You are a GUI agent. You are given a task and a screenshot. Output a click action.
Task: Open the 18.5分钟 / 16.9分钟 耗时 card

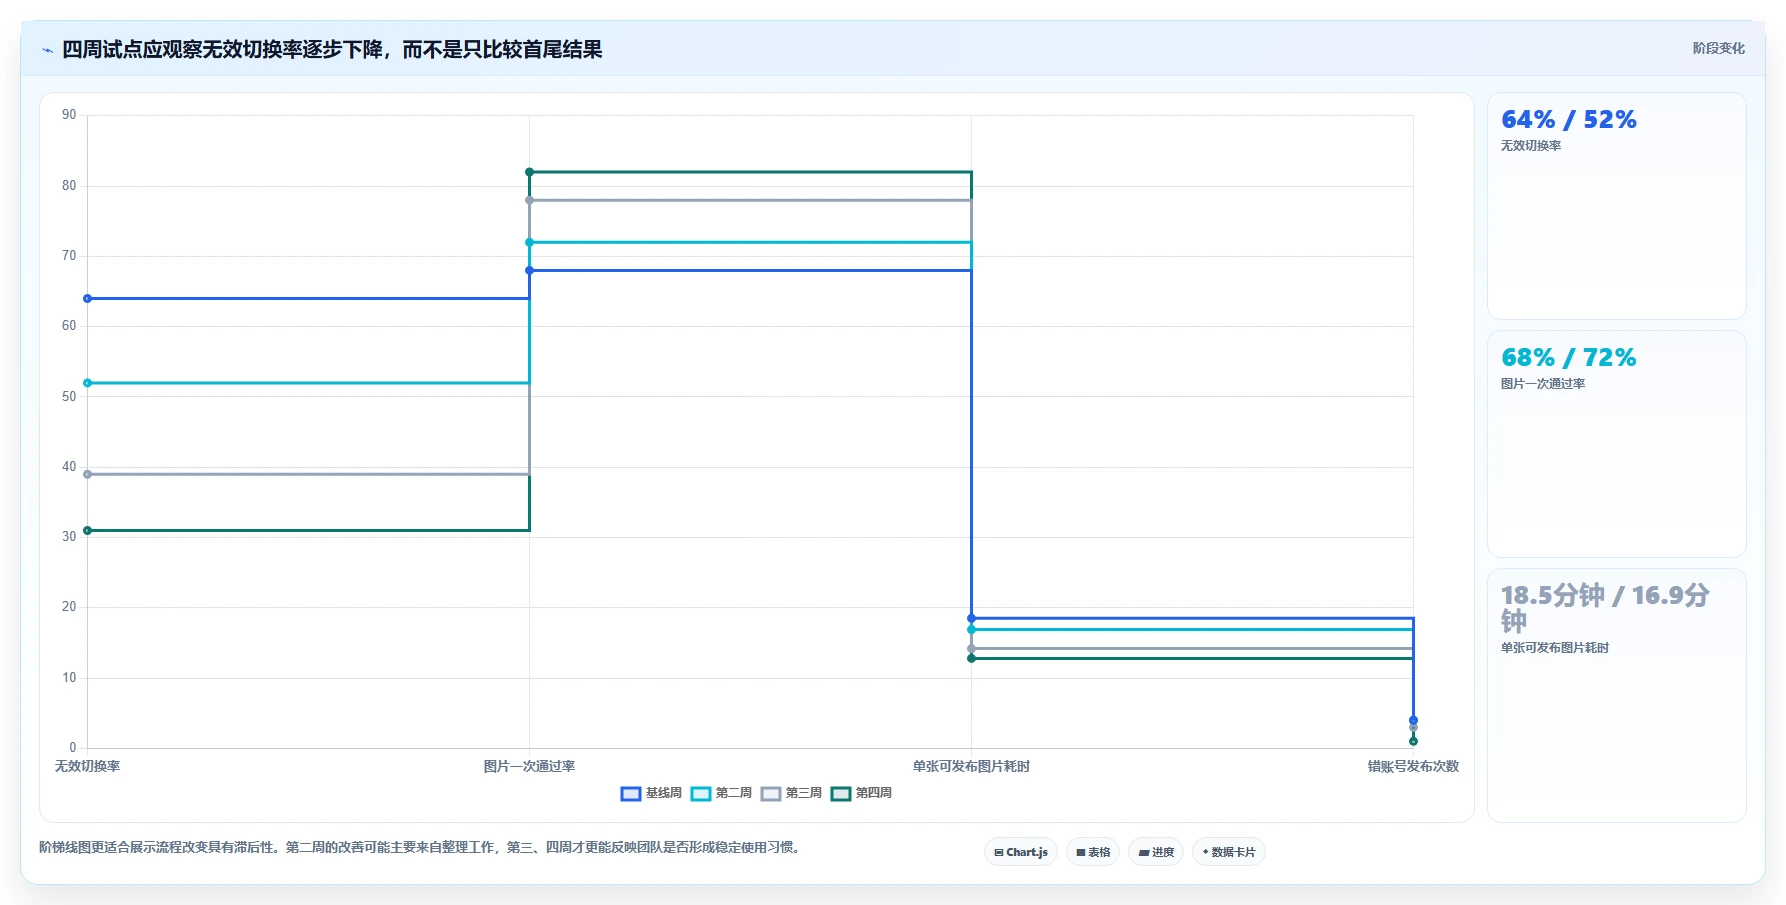click(x=1616, y=695)
